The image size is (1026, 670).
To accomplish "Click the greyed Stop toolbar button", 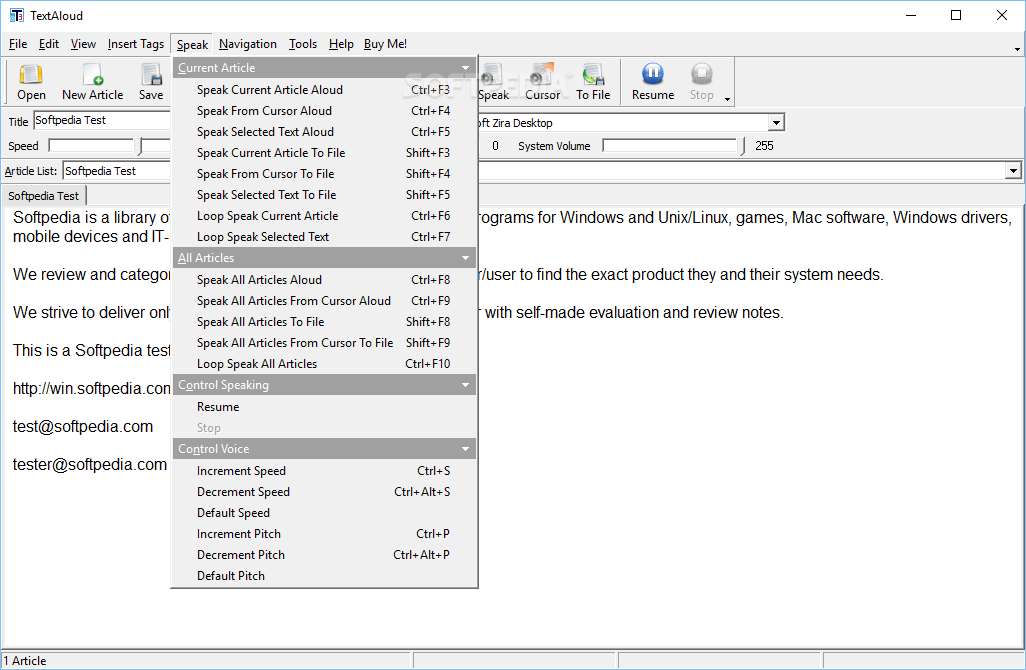I will point(701,82).
